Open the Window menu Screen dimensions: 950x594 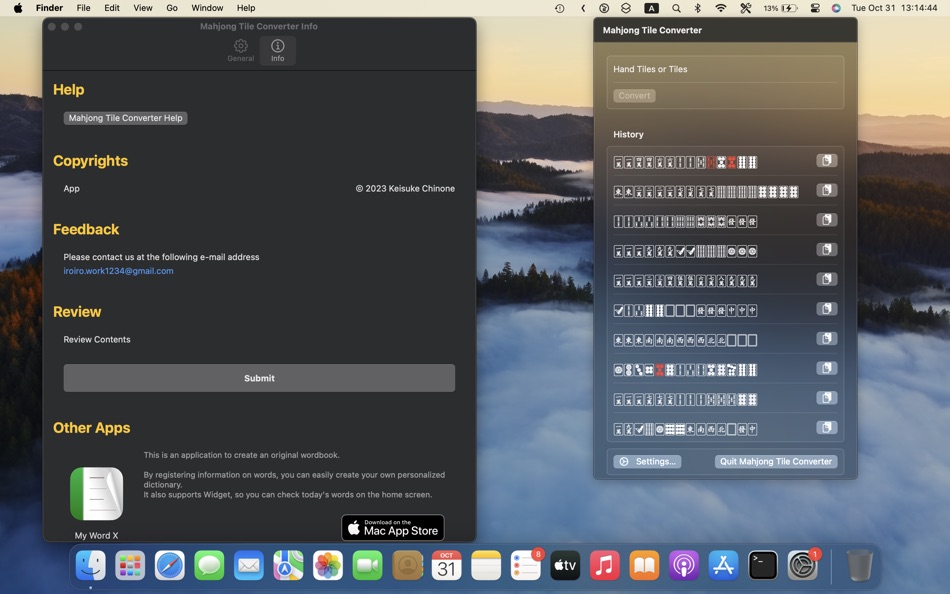click(207, 8)
